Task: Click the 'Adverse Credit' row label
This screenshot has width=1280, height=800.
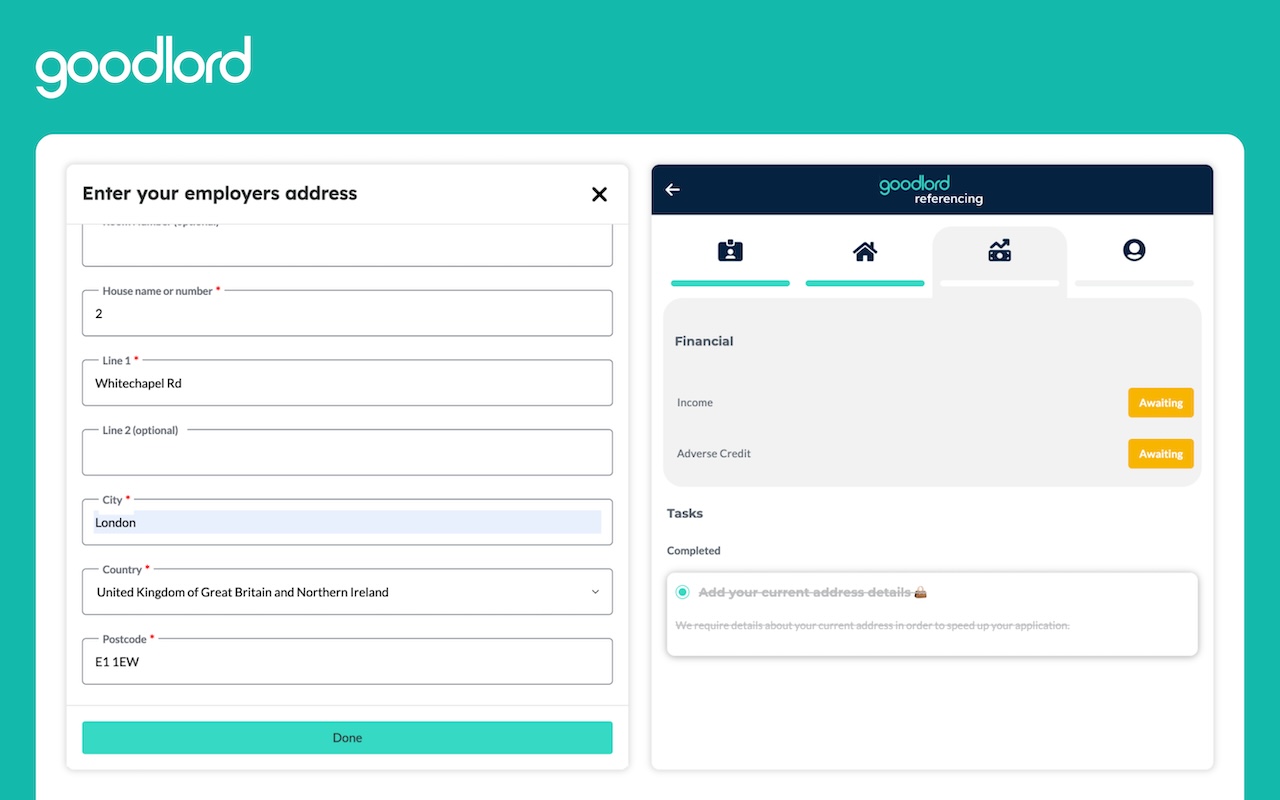Action: [x=714, y=454]
